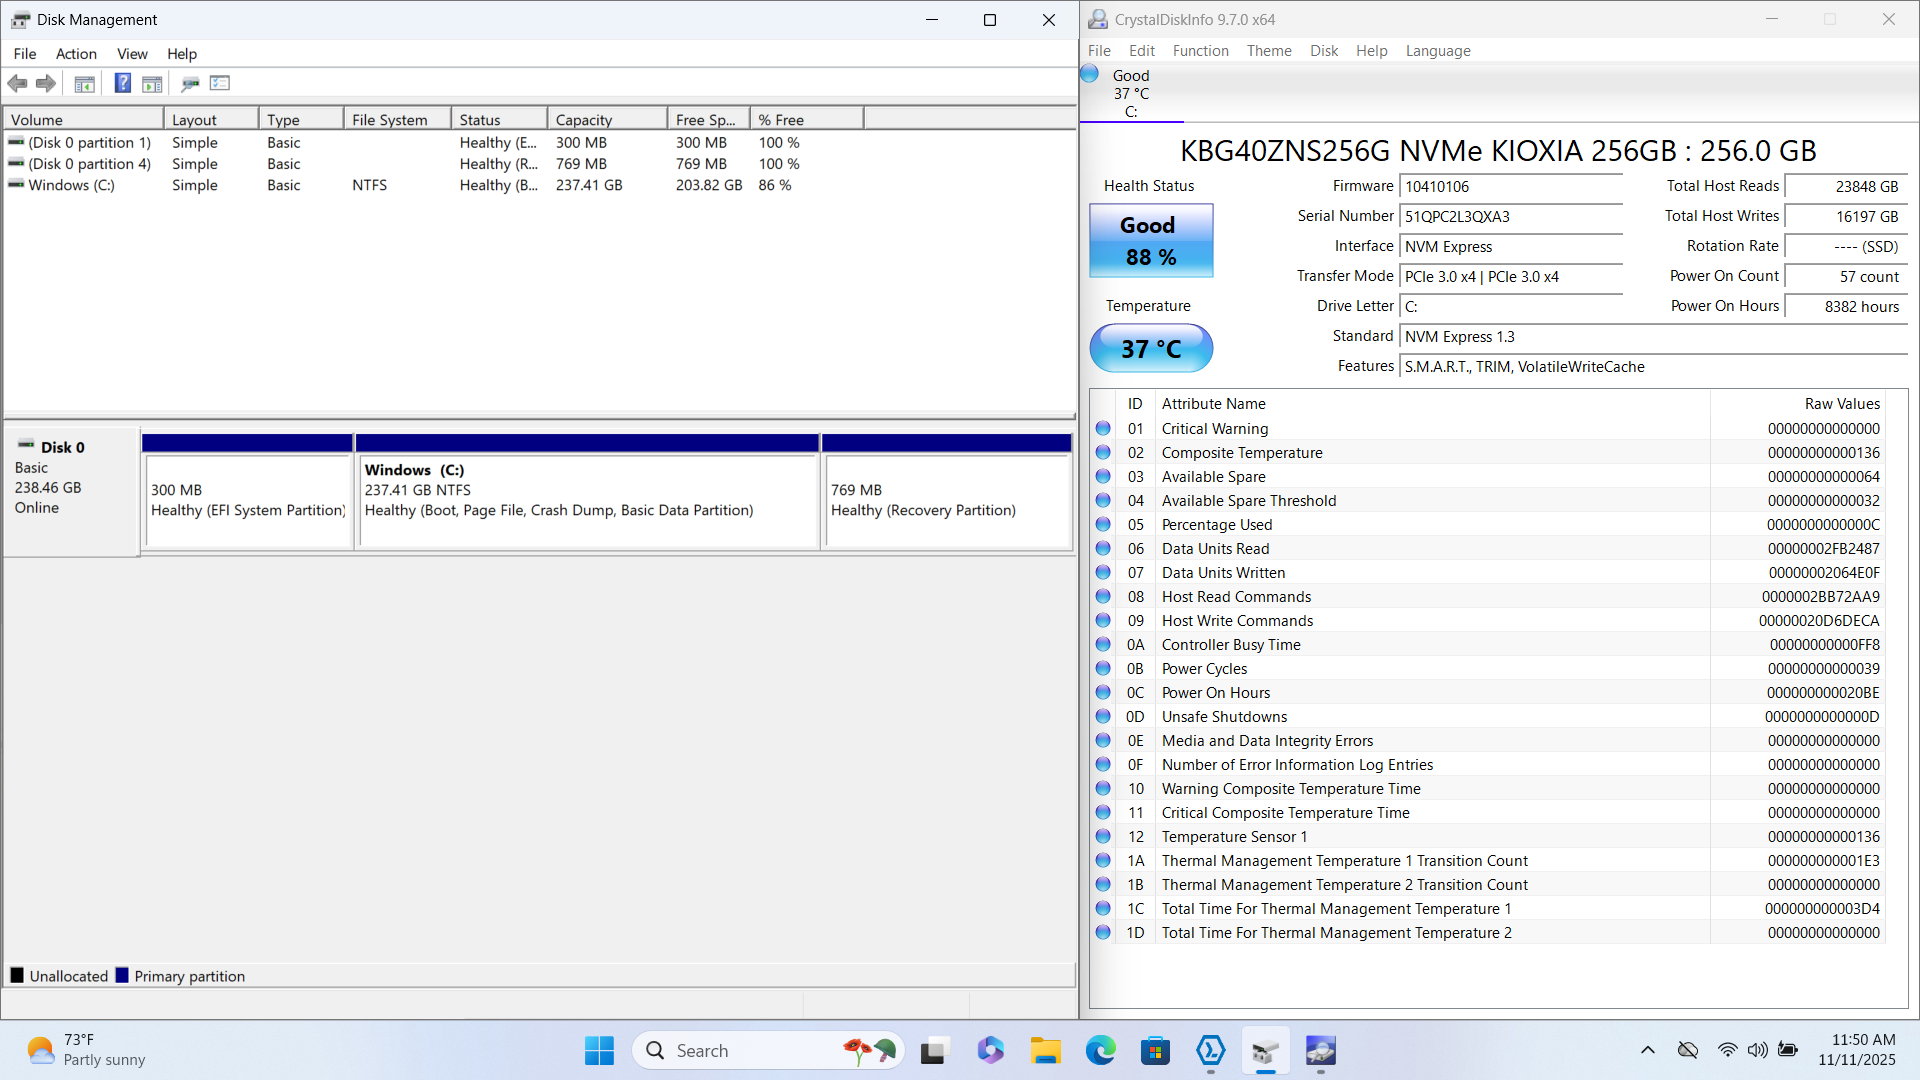1920x1080 pixels.
Task: Open Microsoft Edge from the taskbar
Action: pos(1100,1050)
